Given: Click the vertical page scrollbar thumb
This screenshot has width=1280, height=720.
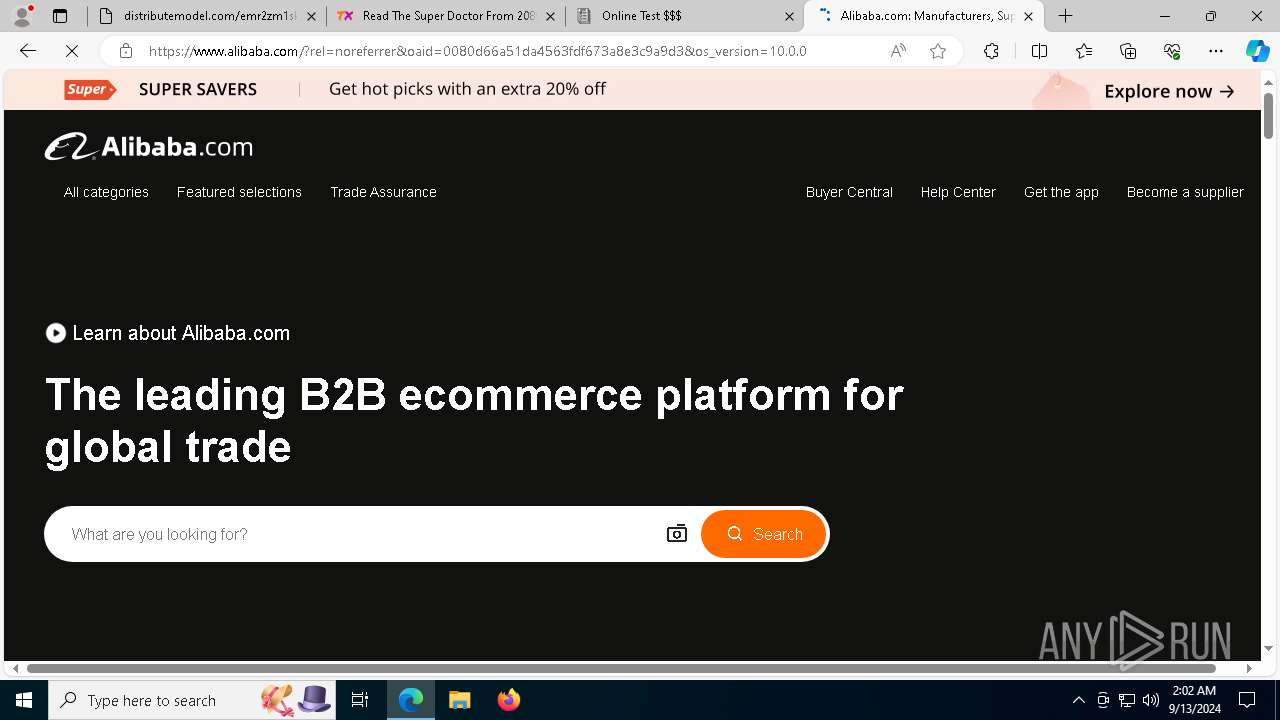Looking at the screenshot, I should point(1268,115).
